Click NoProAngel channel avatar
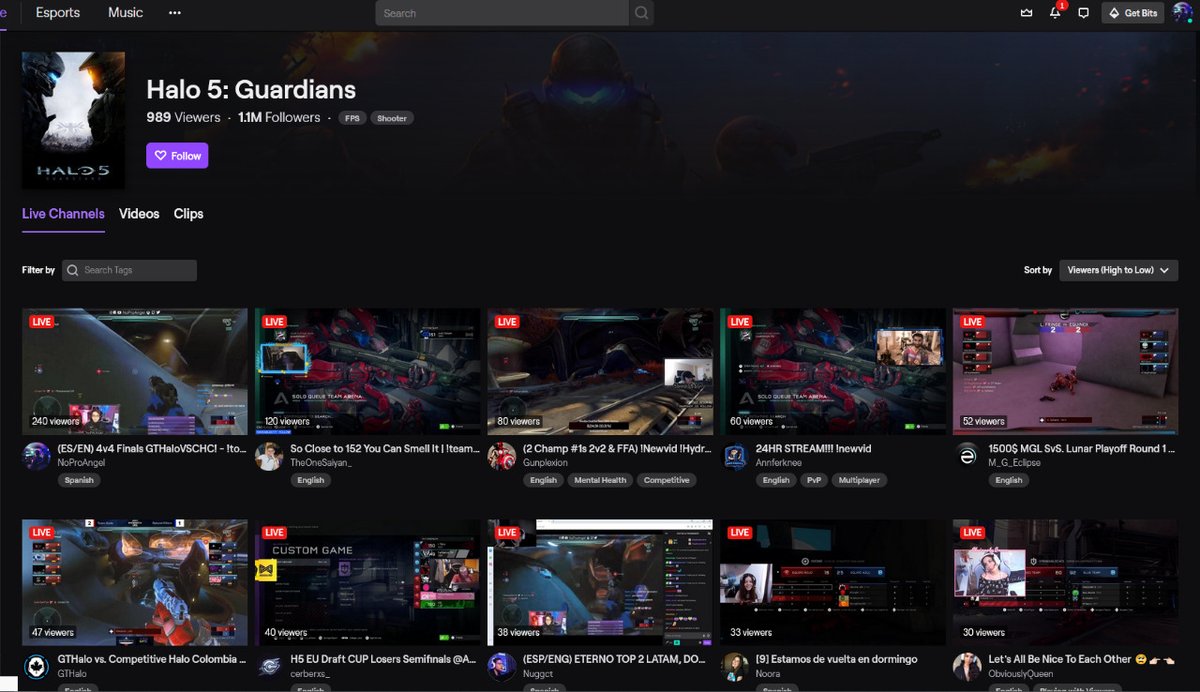Image resolution: width=1200 pixels, height=692 pixels. coord(37,456)
